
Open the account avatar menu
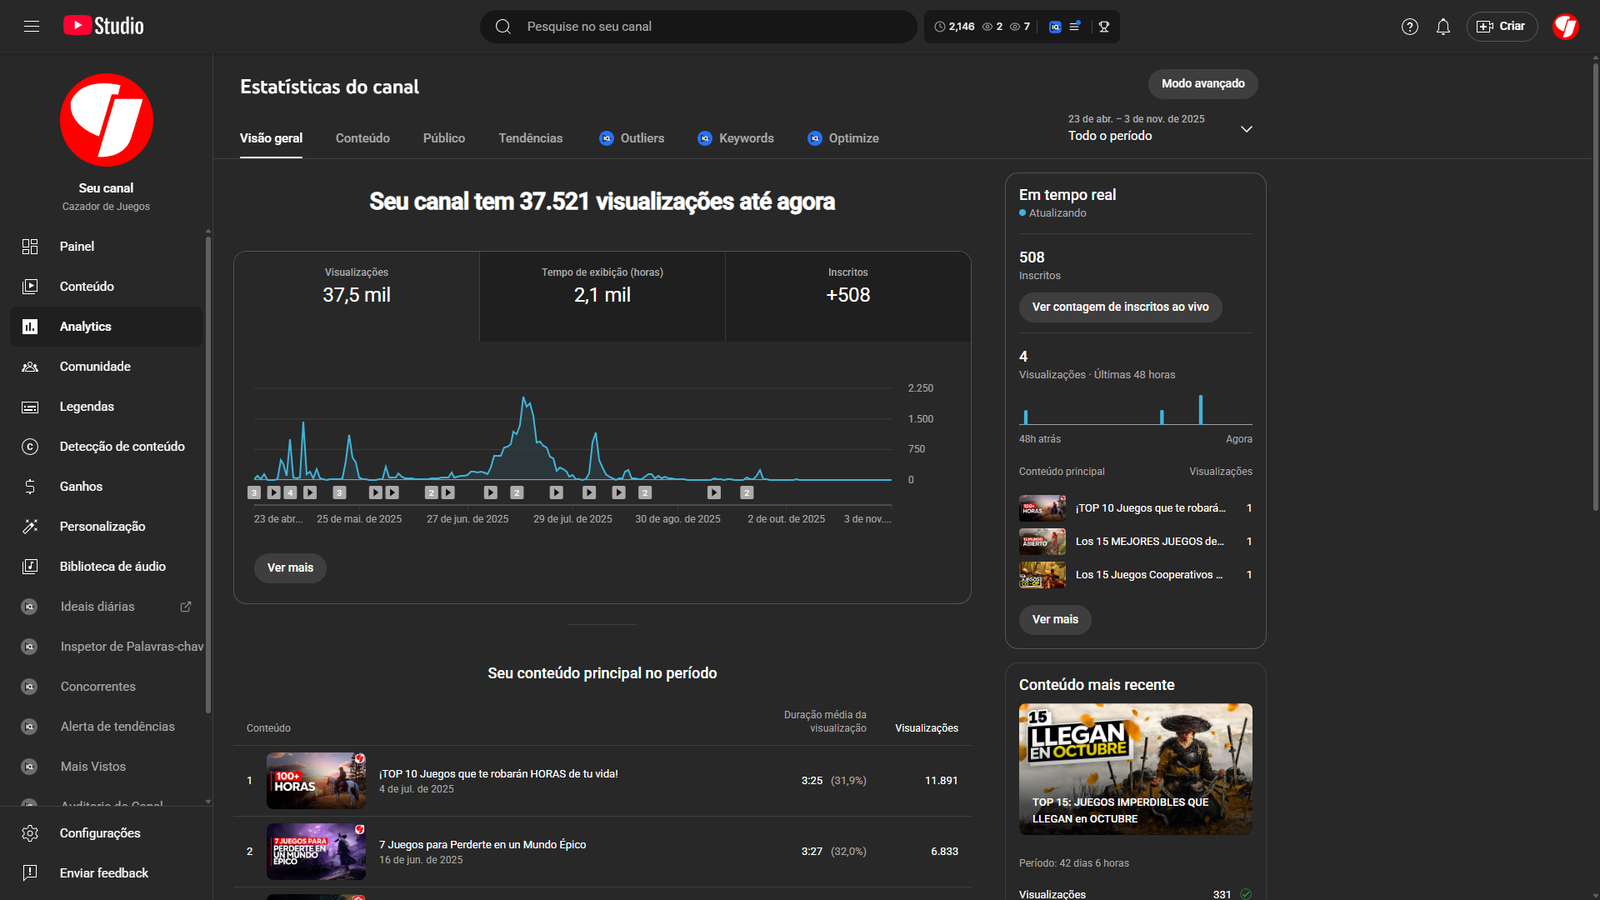tap(1565, 27)
